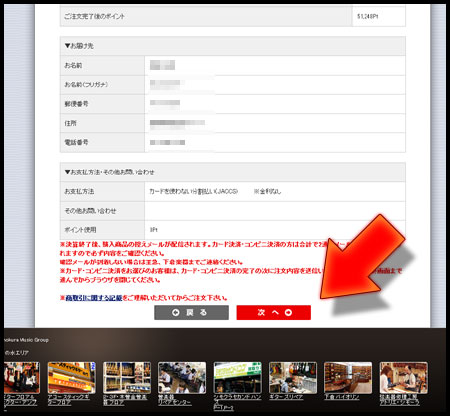450x416 pixels.
Task: Open the red electric guitars floor thumbnail
Action: [21, 378]
